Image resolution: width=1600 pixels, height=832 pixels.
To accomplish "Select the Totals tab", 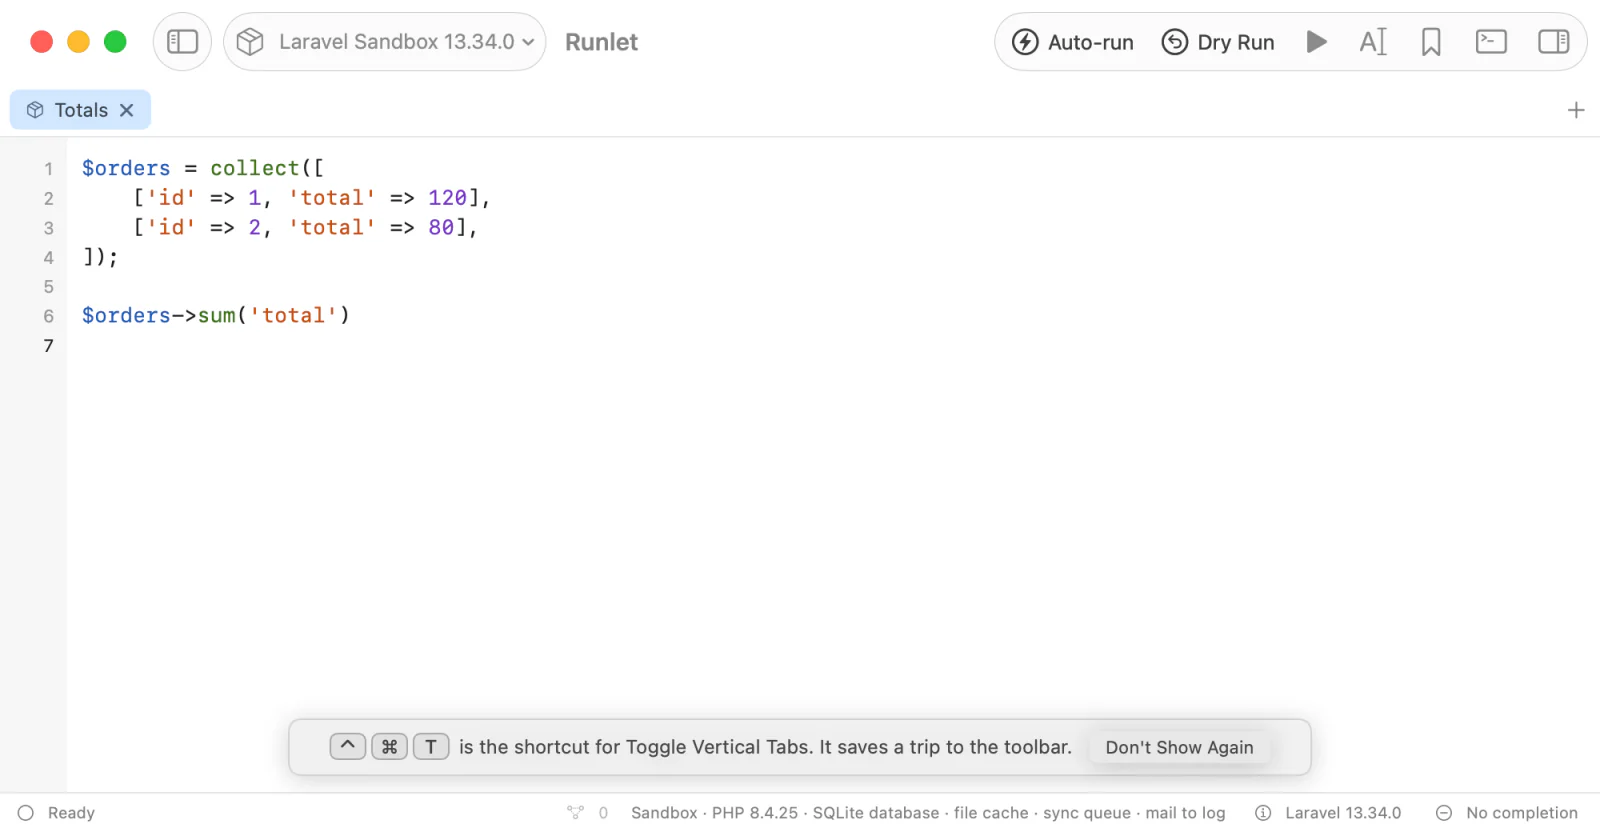I will tap(80, 110).
